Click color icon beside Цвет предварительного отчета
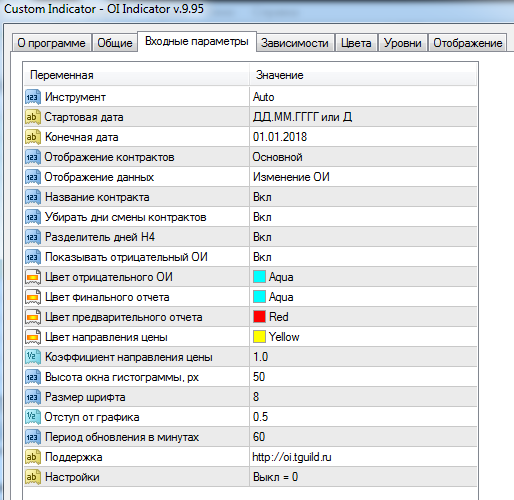 click(x=33, y=317)
